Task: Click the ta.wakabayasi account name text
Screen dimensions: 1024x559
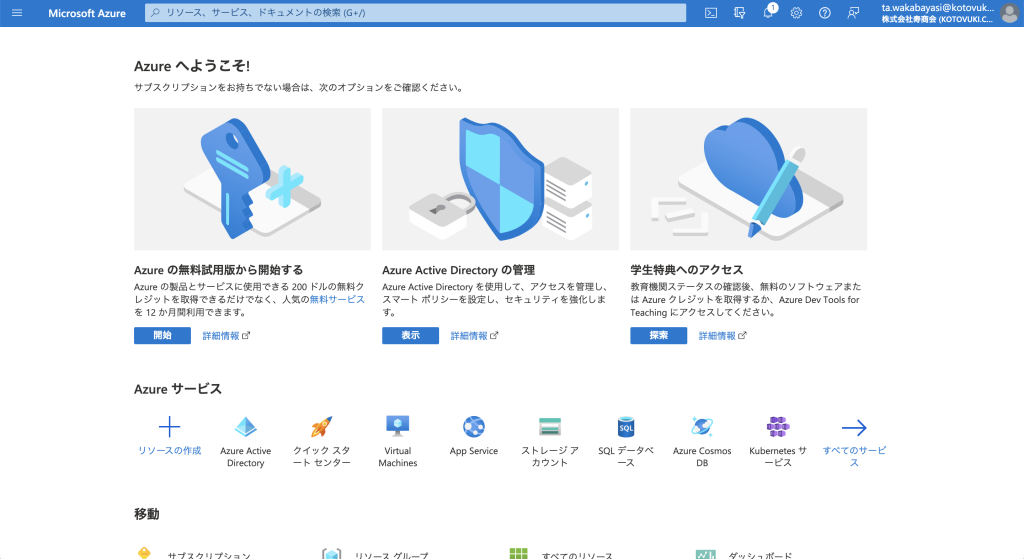Action: pyautogui.click(x=937, y=8)
